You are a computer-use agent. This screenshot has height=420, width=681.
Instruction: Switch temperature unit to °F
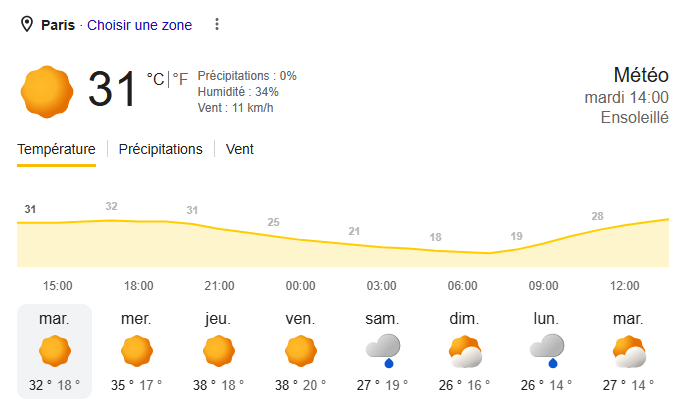[x=180, y=79]
